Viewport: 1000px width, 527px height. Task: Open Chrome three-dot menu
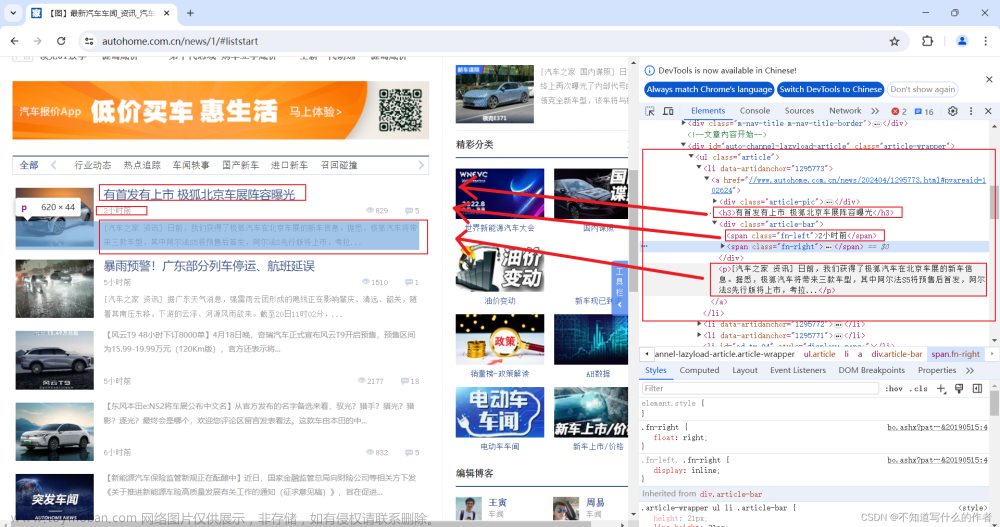pyautogui.click(x=985, y=41)
